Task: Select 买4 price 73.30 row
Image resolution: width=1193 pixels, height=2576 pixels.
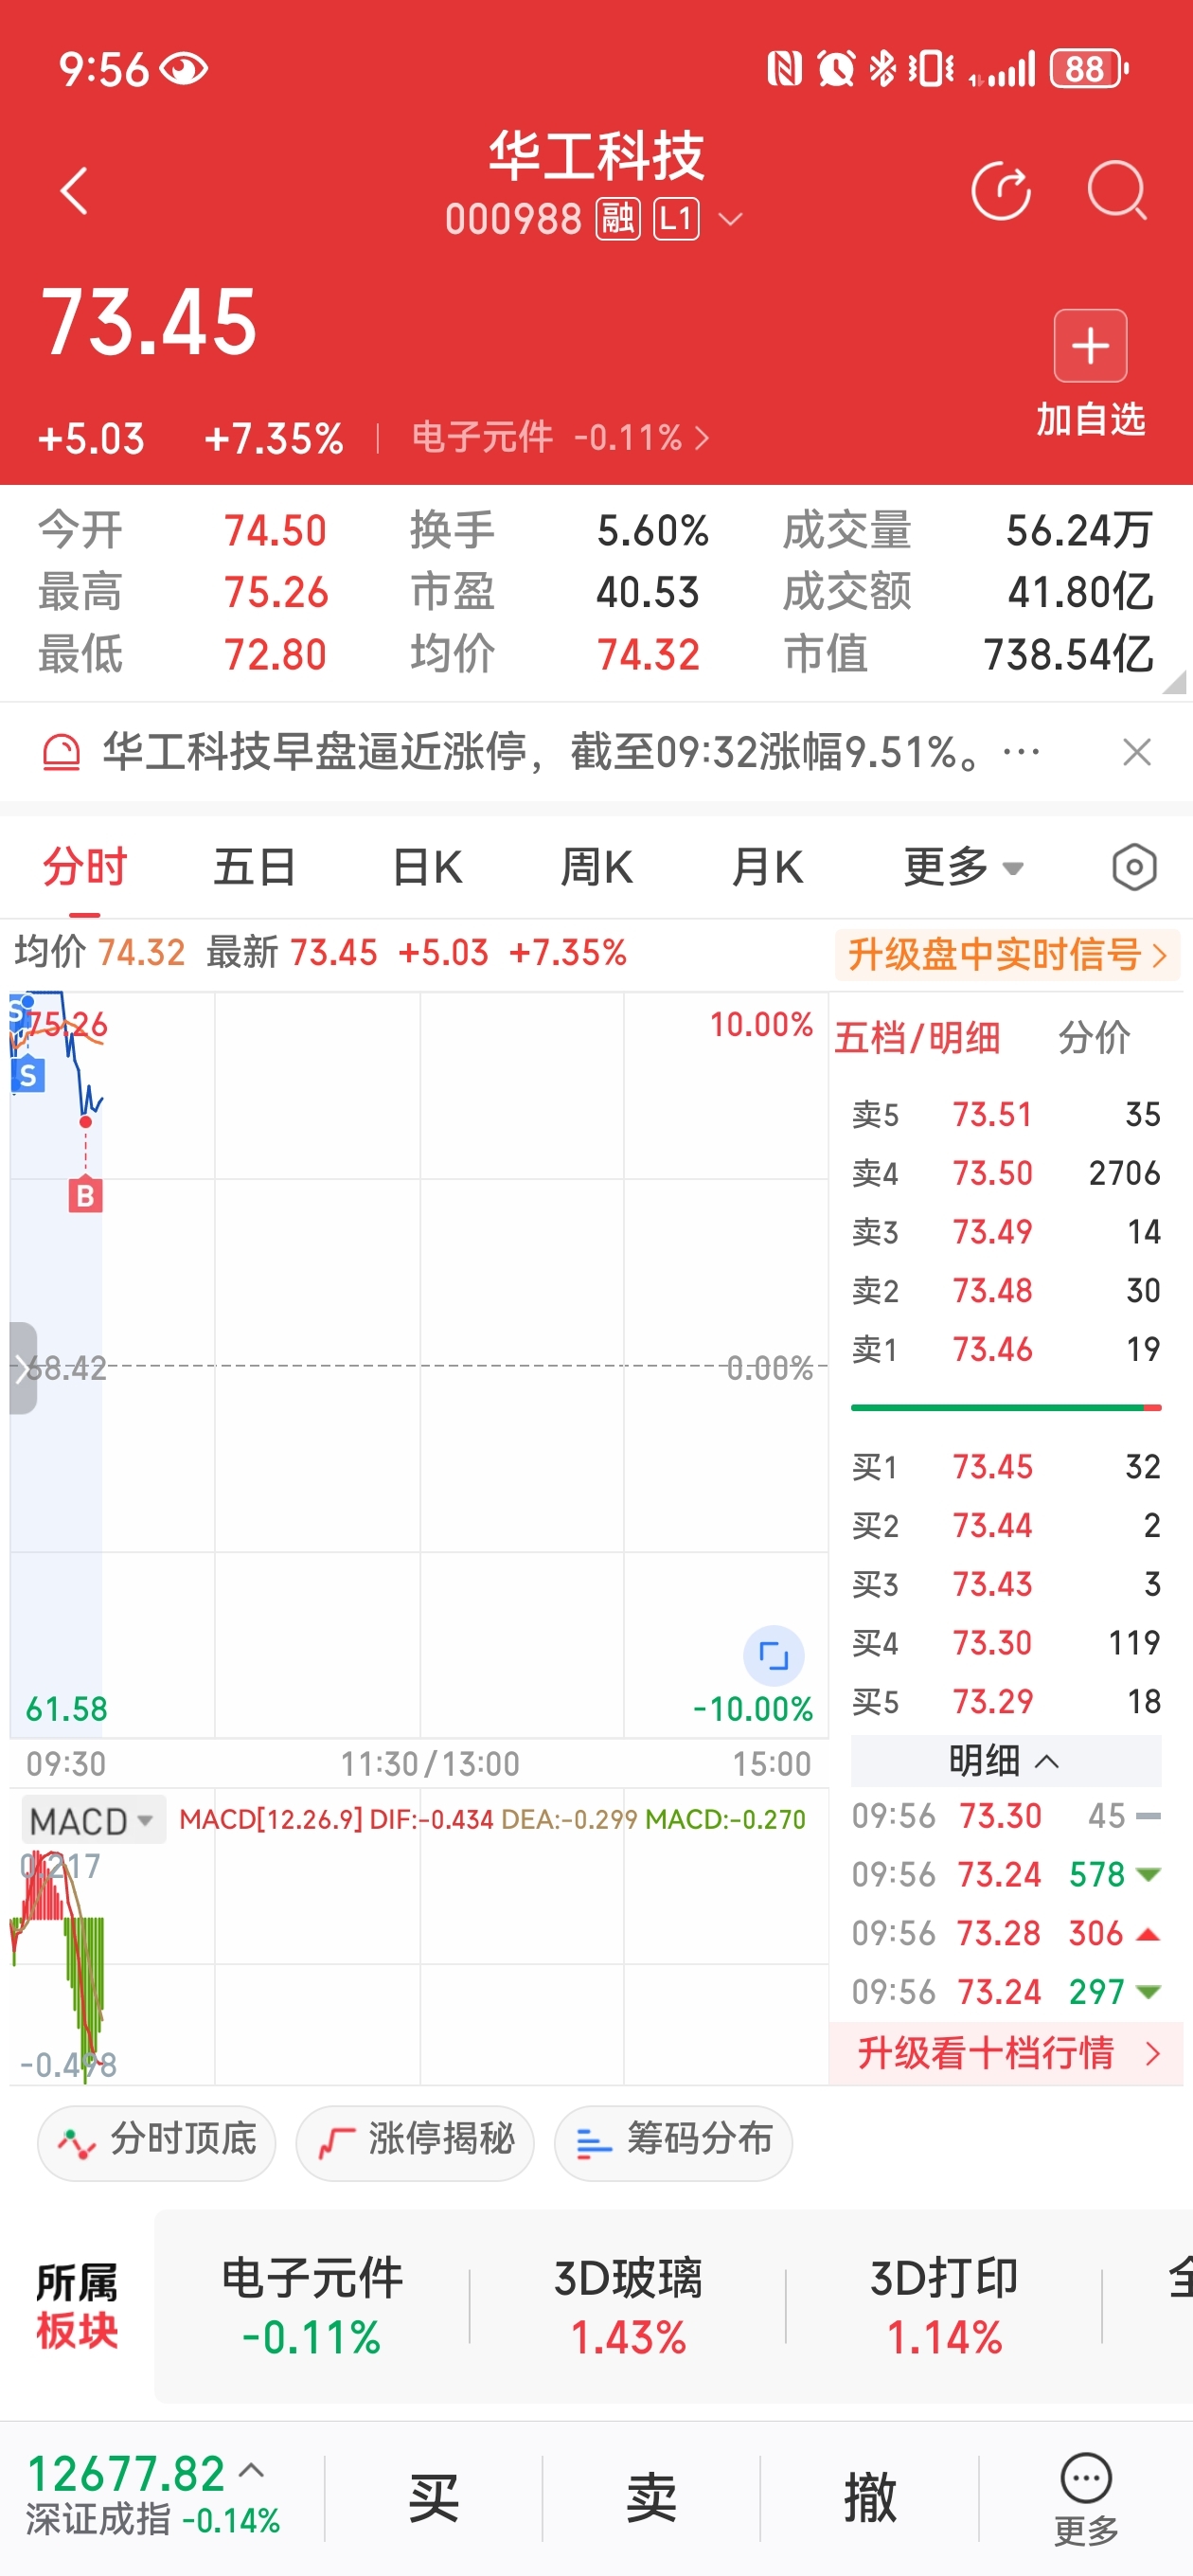Action: click(x=1005, y=1643)
